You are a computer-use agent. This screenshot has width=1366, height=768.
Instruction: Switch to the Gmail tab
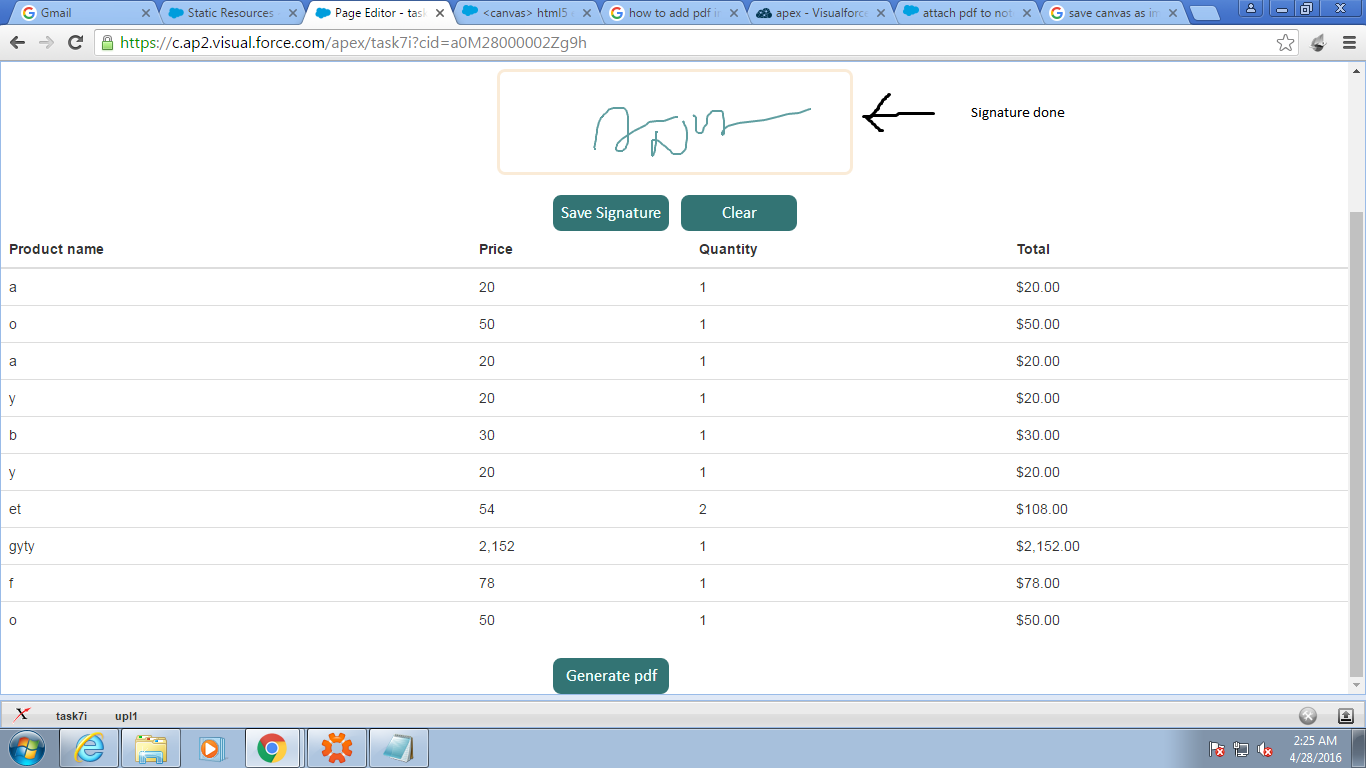(x=82, y=13)
